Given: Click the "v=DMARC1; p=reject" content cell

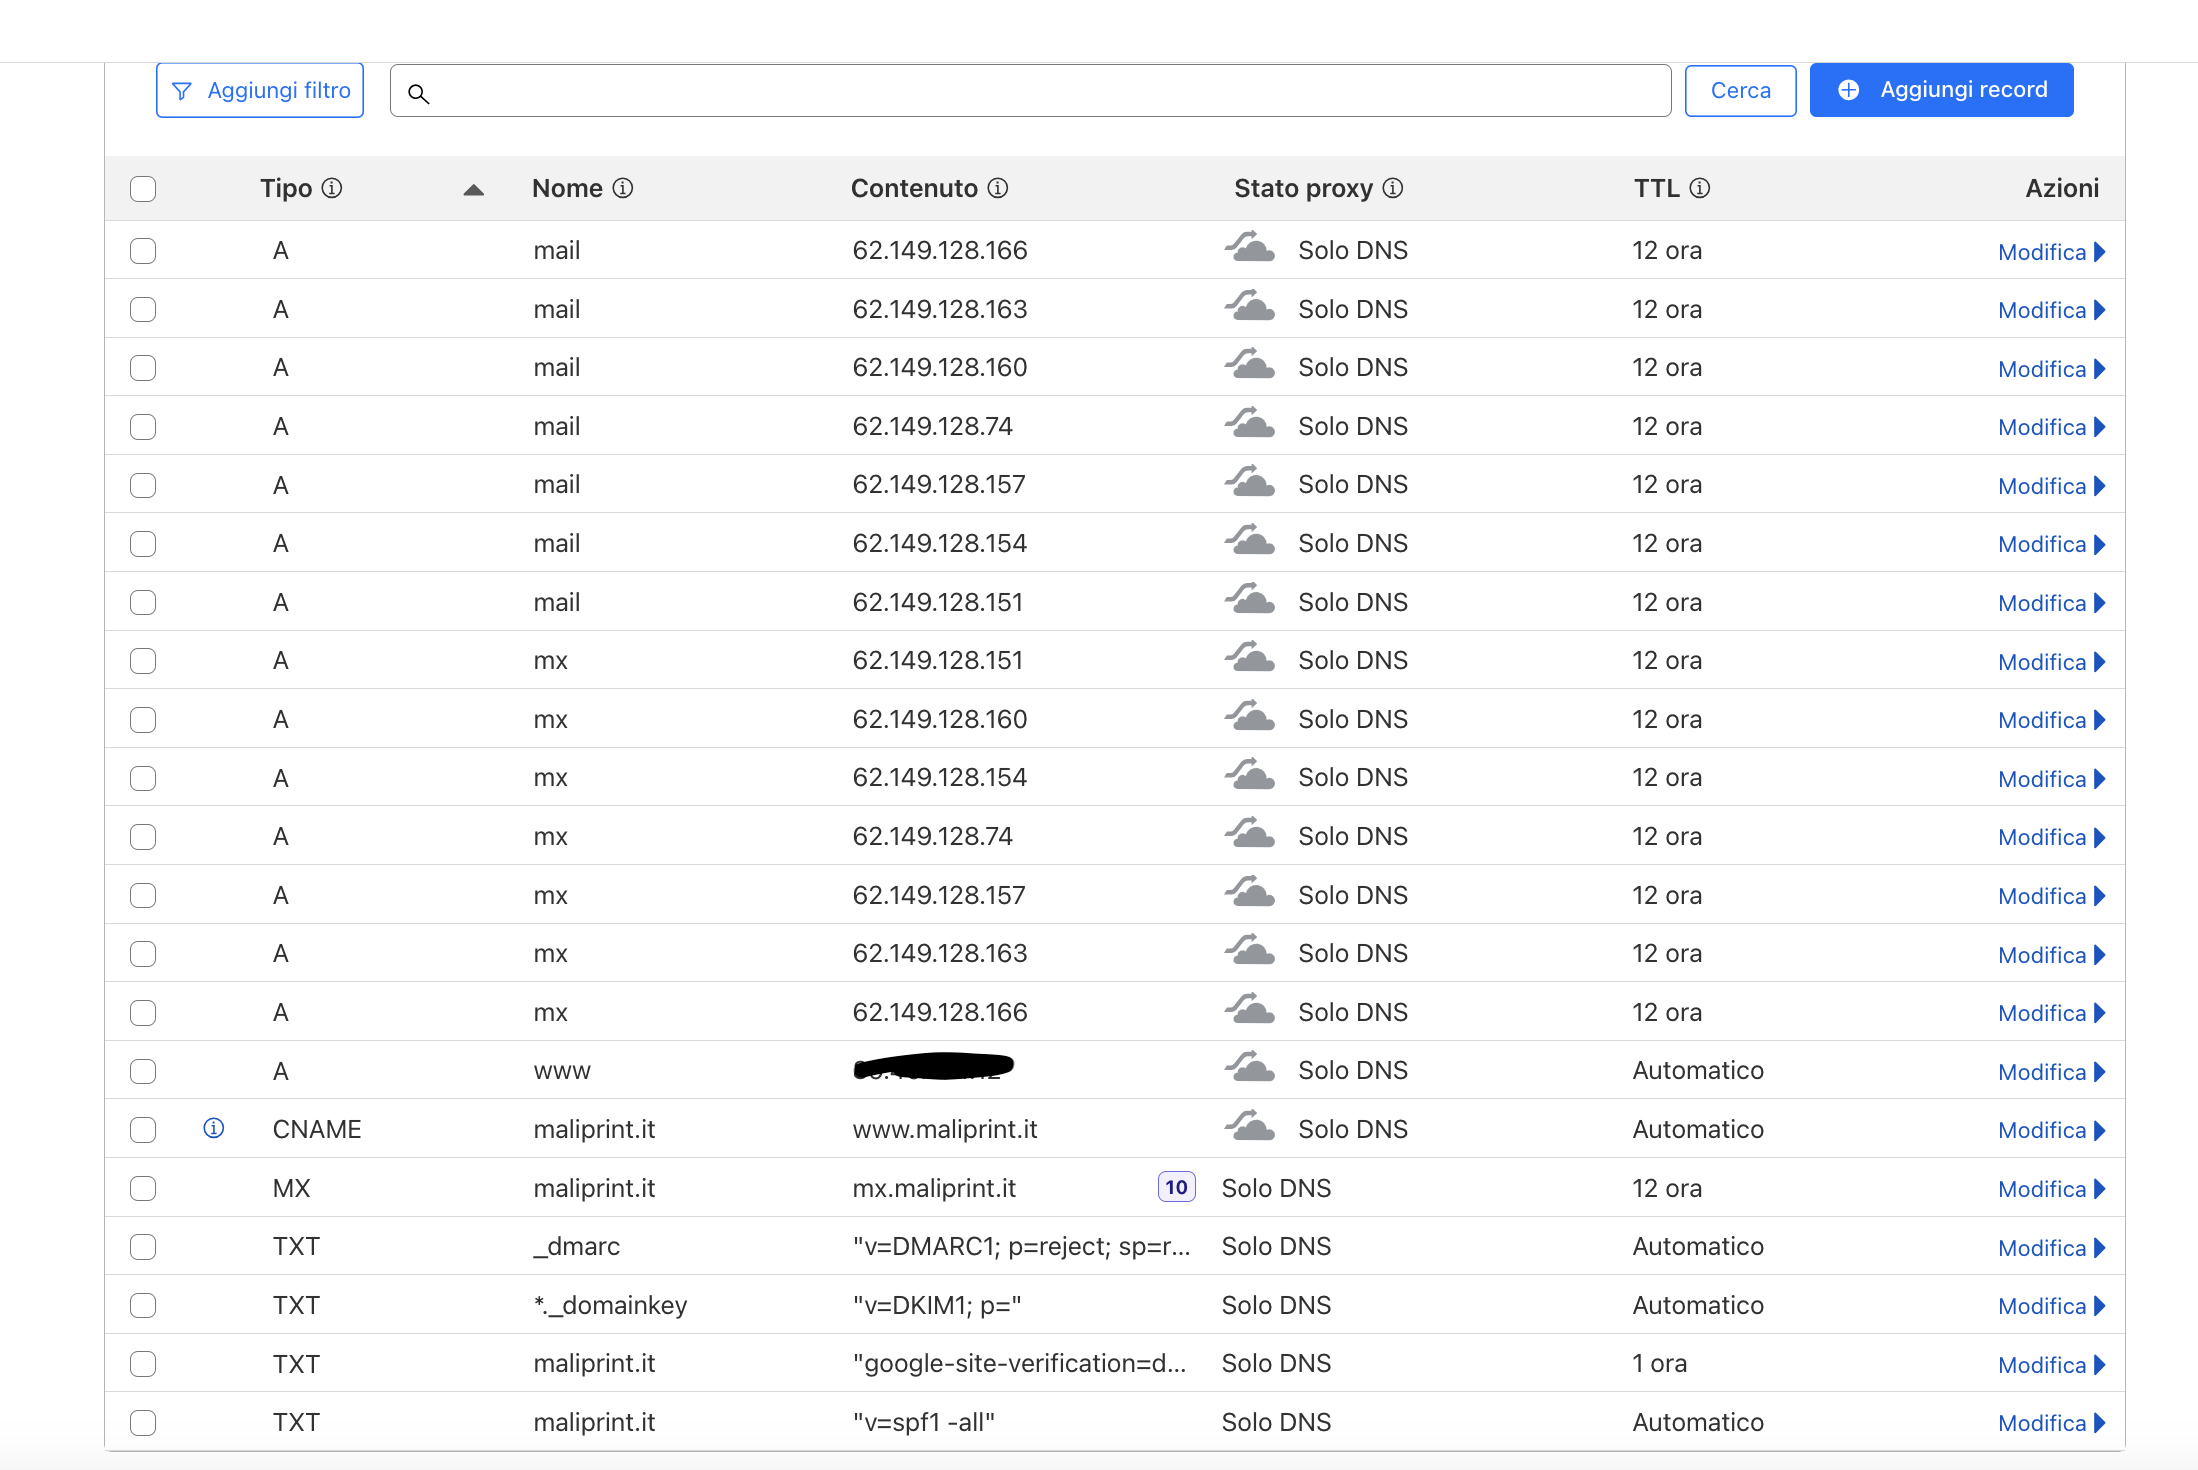Looking at the screenshot, I should pos(1021,1246).
